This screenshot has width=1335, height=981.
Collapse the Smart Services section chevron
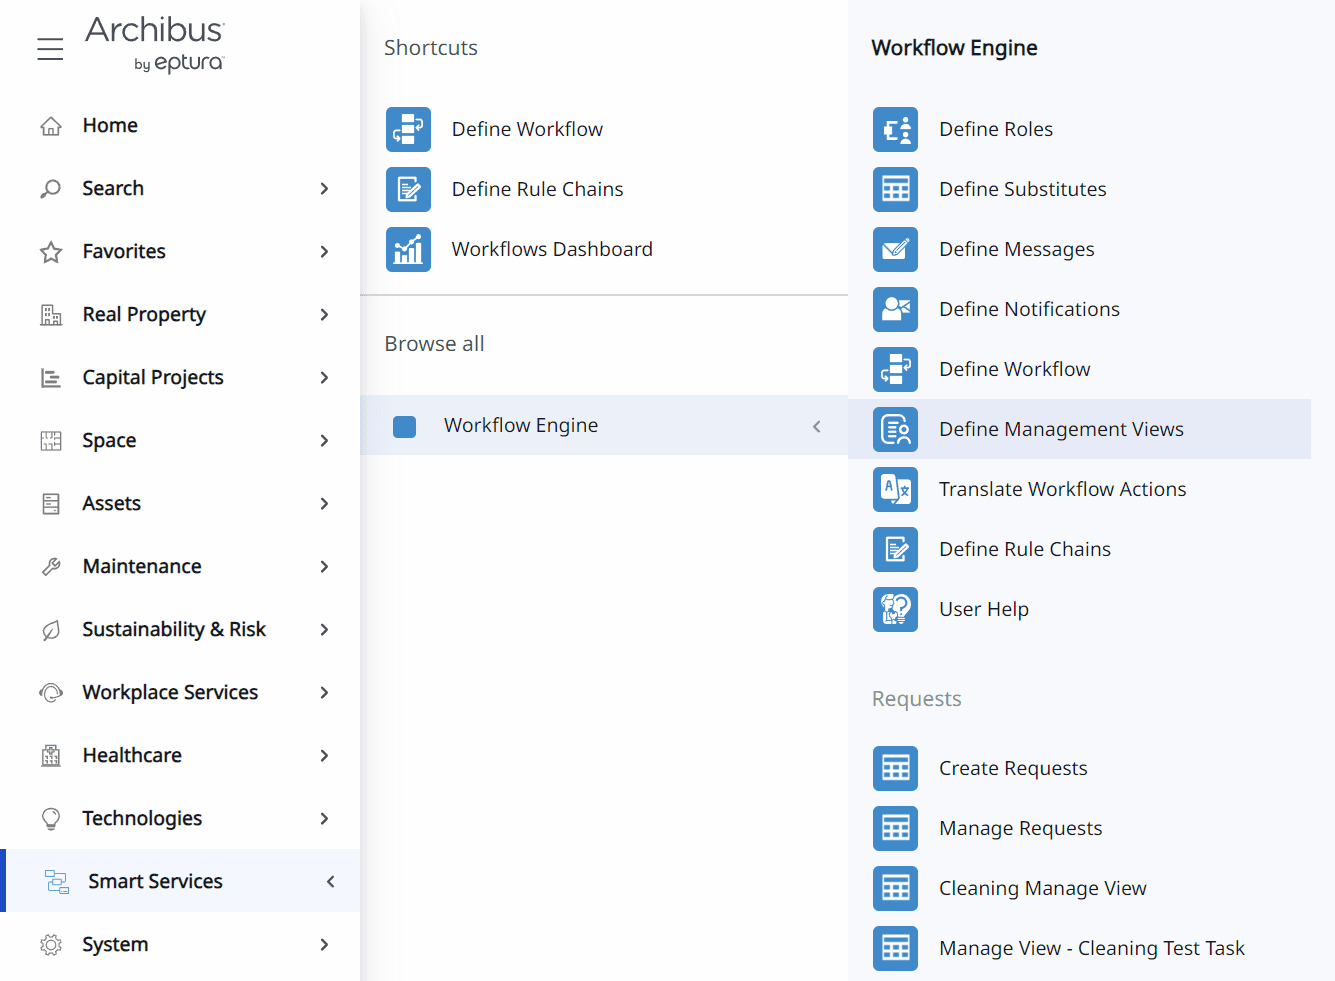tap(330, 881)
